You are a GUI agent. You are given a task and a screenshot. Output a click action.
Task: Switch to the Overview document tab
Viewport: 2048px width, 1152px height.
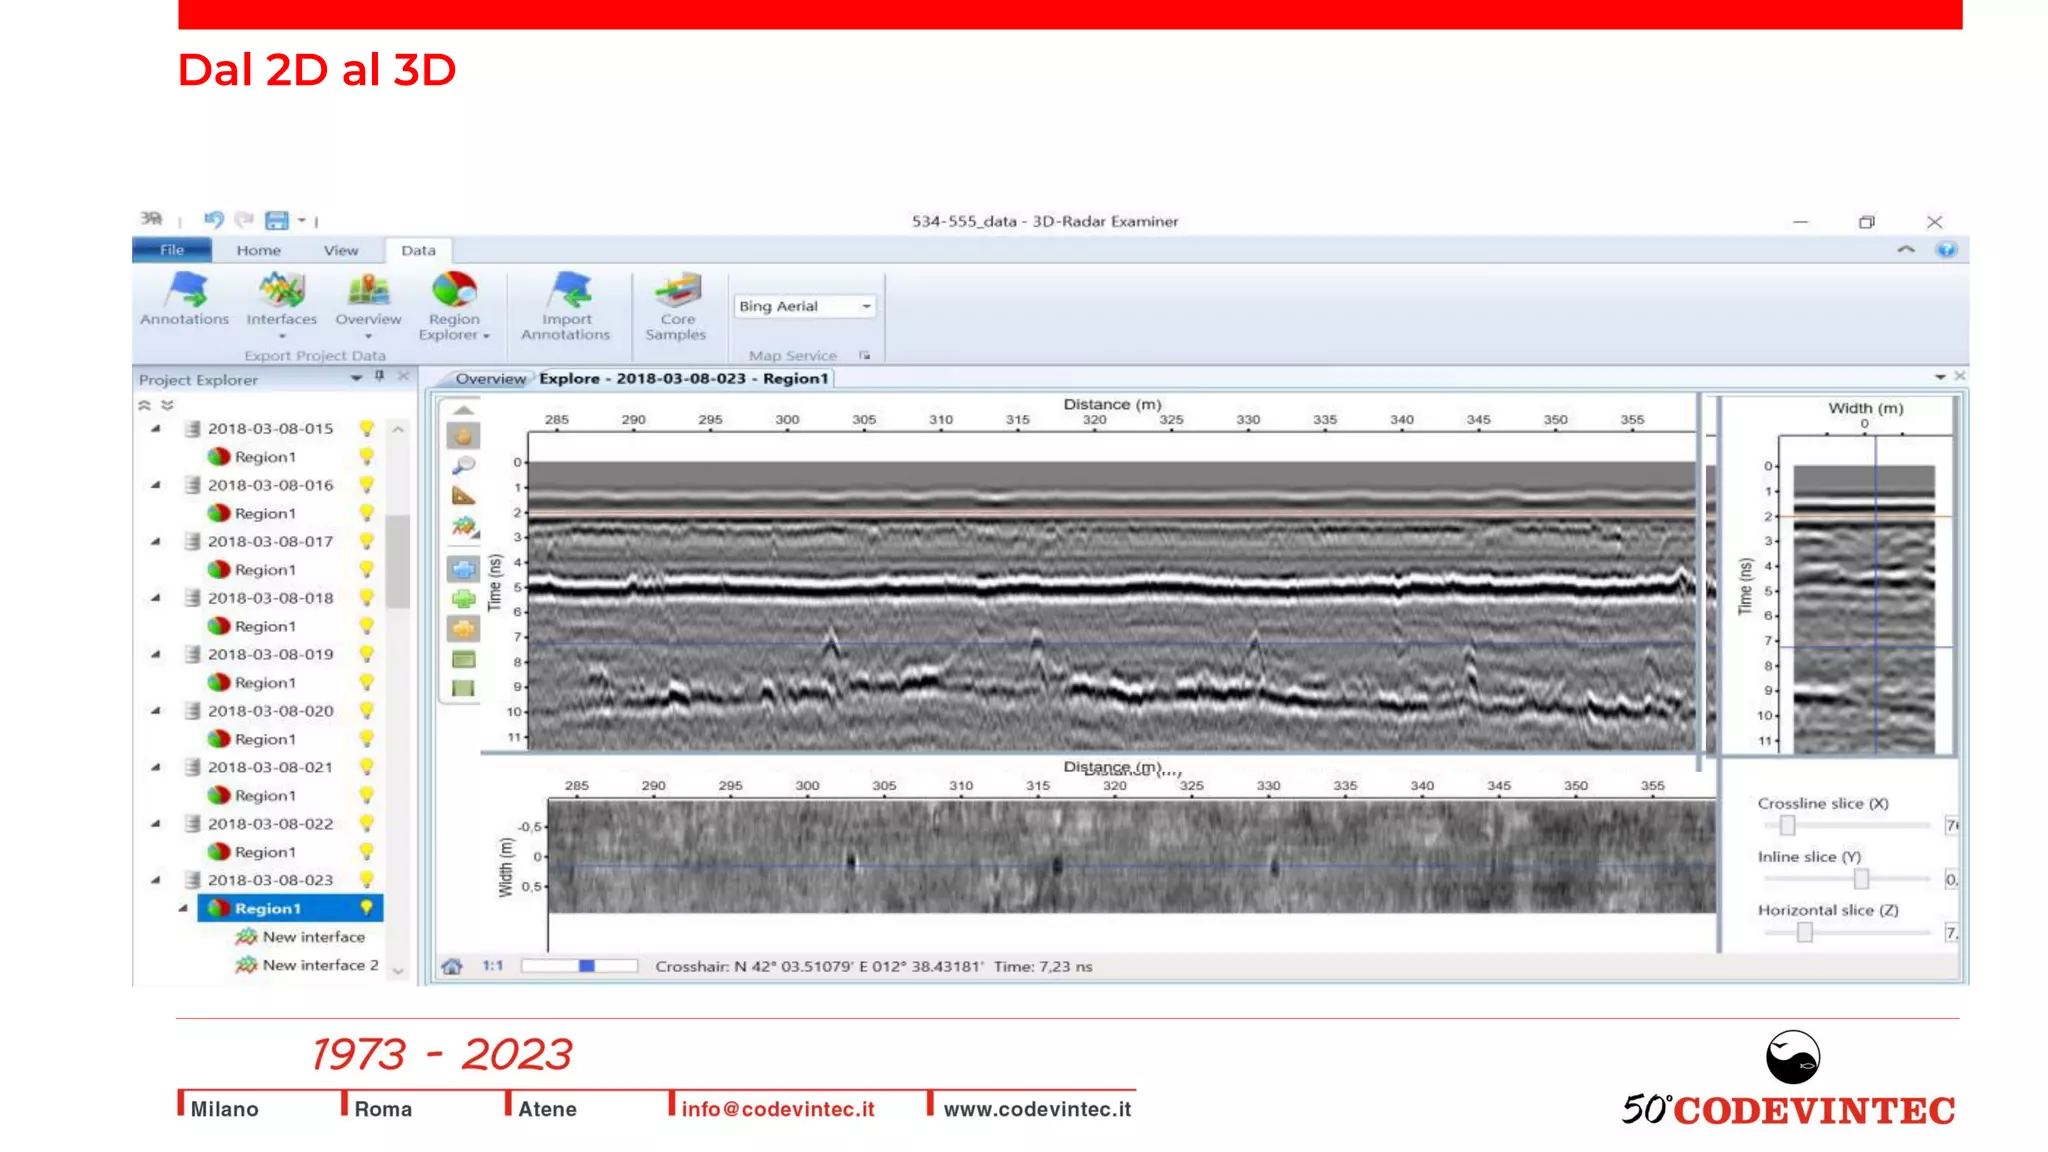pyautogui.click(x=490, y=379)
